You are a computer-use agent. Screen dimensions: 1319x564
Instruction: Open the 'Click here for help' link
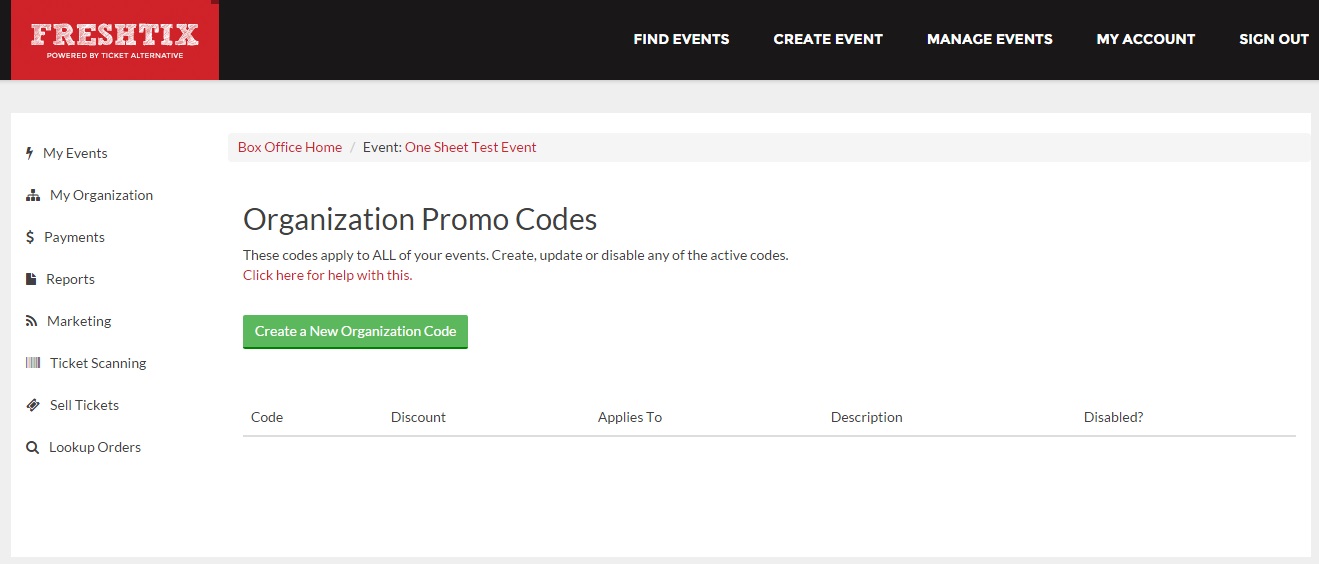[x=327, y=275]
